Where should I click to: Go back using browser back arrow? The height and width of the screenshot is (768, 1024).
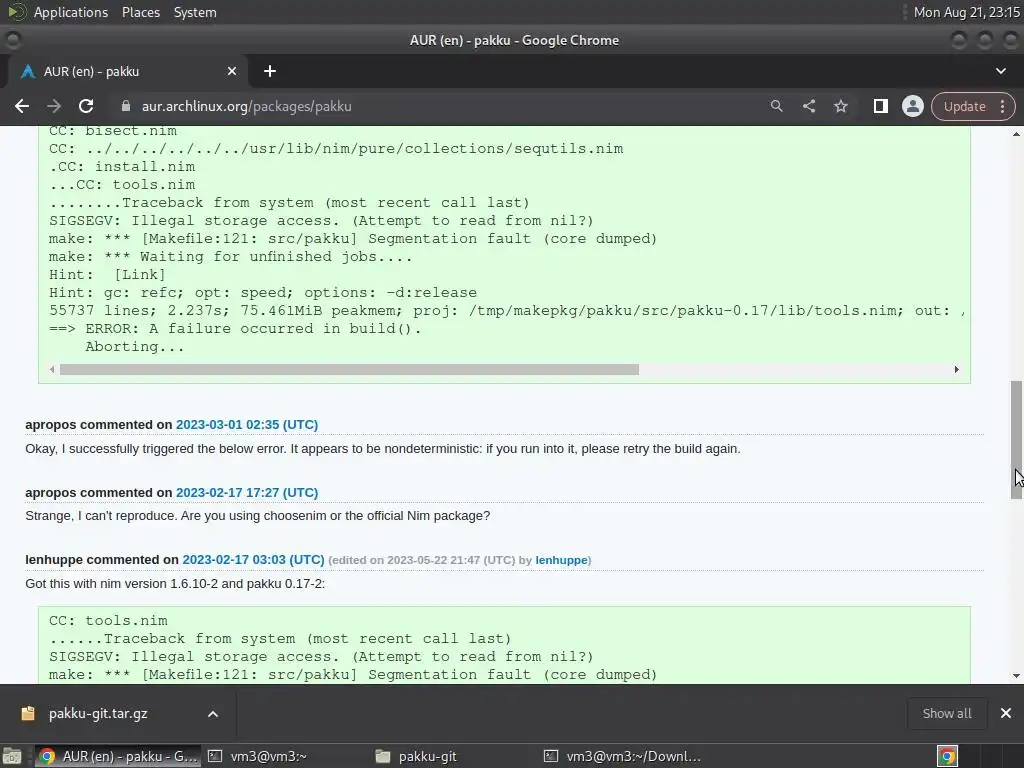pyautogui.click(x=22, y=106)
